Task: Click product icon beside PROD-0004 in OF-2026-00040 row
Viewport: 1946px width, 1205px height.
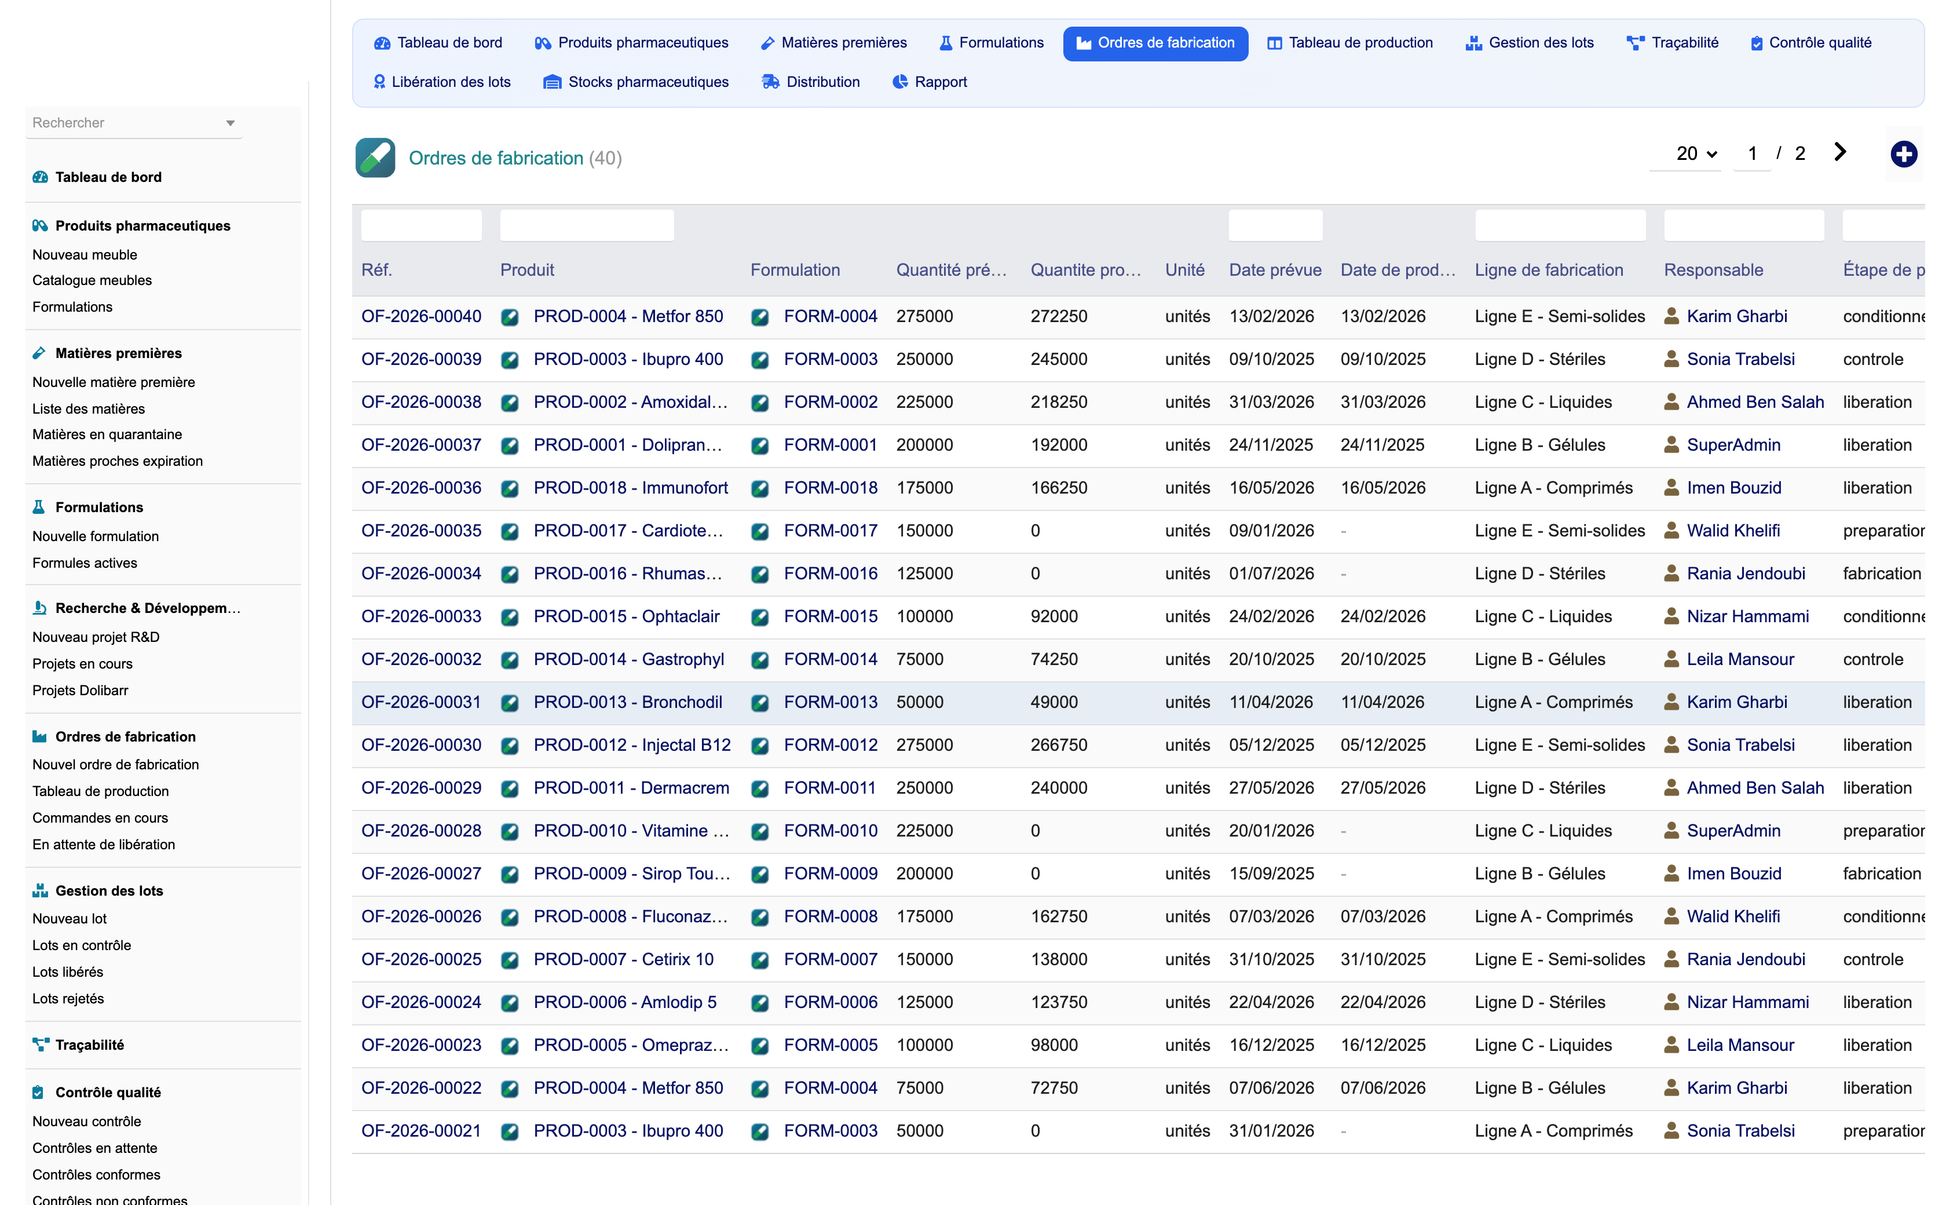Action: 510,317
